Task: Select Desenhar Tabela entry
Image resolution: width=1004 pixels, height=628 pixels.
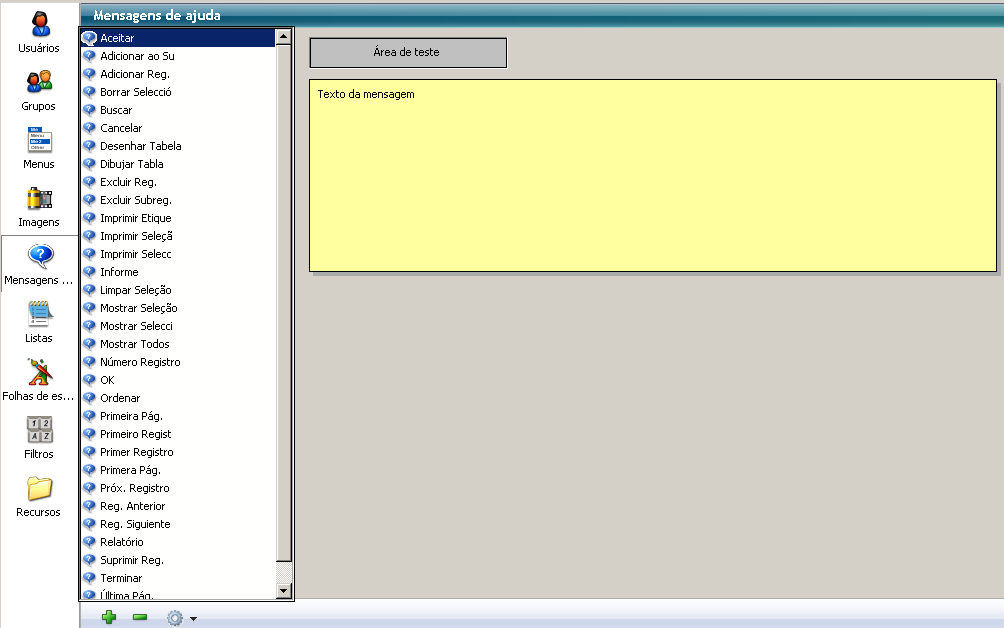Action: click(178, 146)
